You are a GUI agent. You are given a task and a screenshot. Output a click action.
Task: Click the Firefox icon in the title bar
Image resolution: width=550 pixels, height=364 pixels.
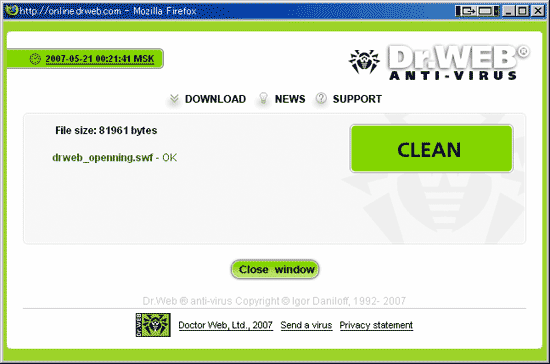pyautogui.click(x=12, y=10)
